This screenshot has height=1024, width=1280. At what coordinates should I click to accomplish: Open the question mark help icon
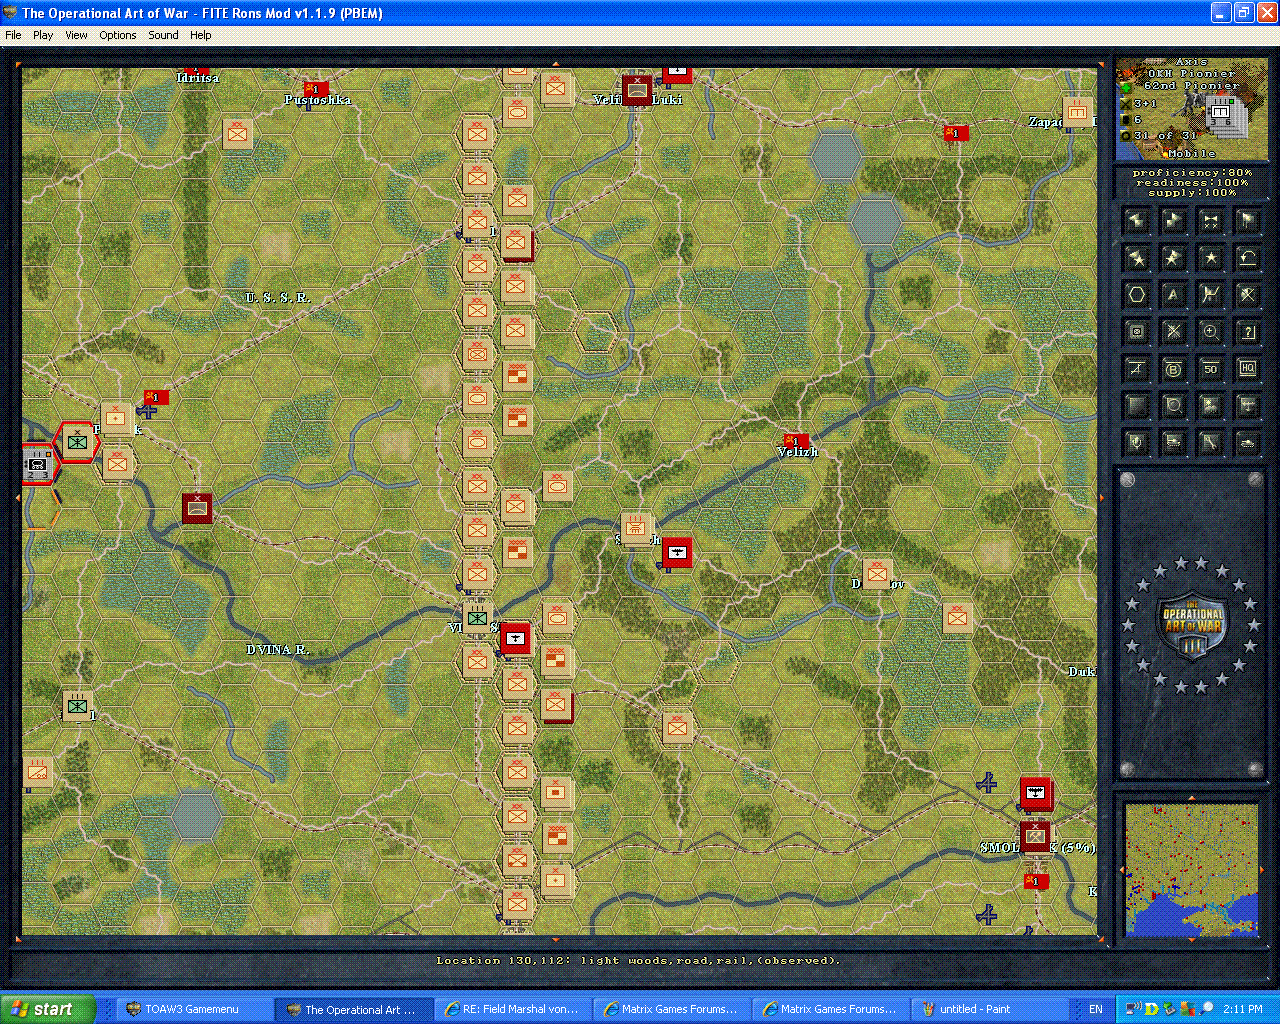click(x=1248, y=332)
